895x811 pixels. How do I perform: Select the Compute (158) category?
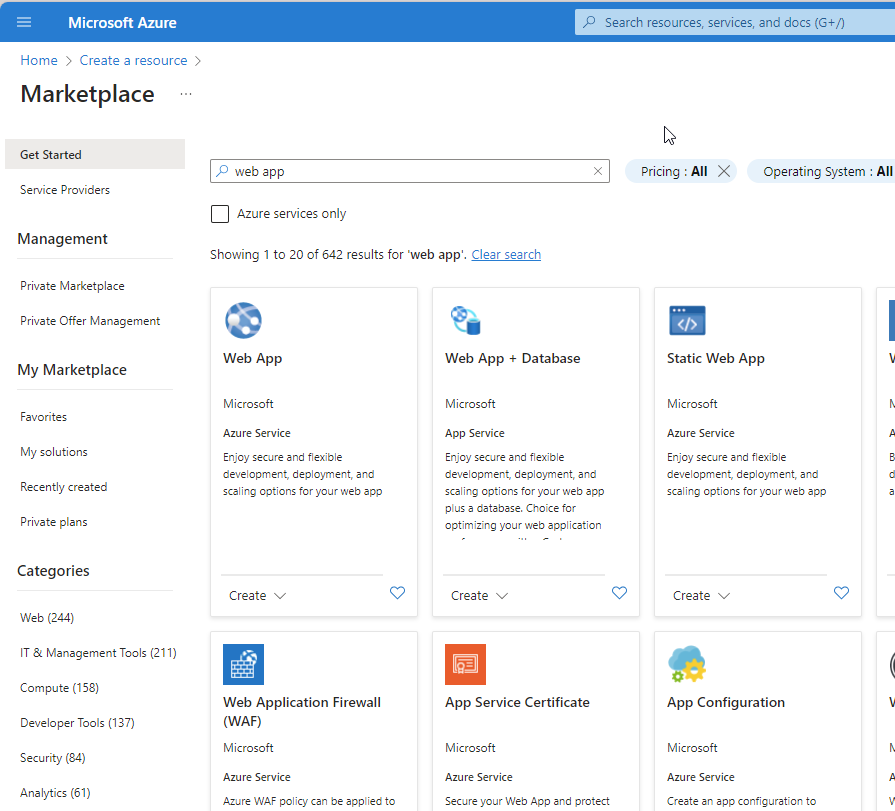(59, 688)
